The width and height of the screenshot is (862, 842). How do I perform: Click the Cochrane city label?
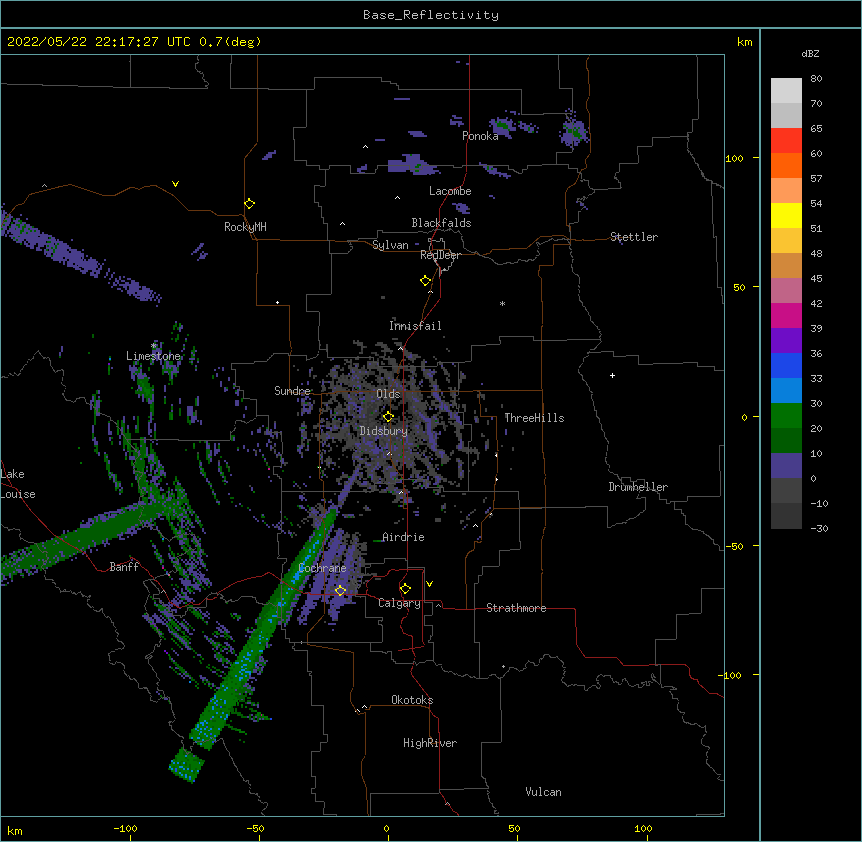point(322,568)
